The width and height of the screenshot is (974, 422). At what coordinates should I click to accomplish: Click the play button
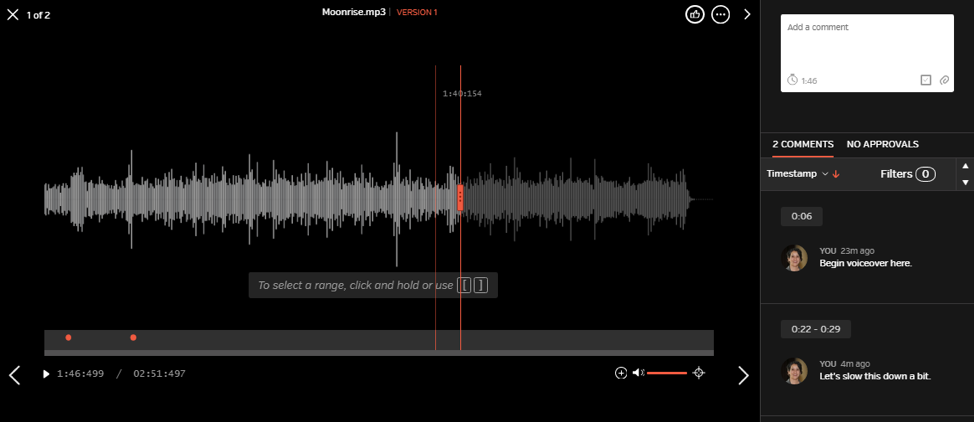[x=46, y=374]
